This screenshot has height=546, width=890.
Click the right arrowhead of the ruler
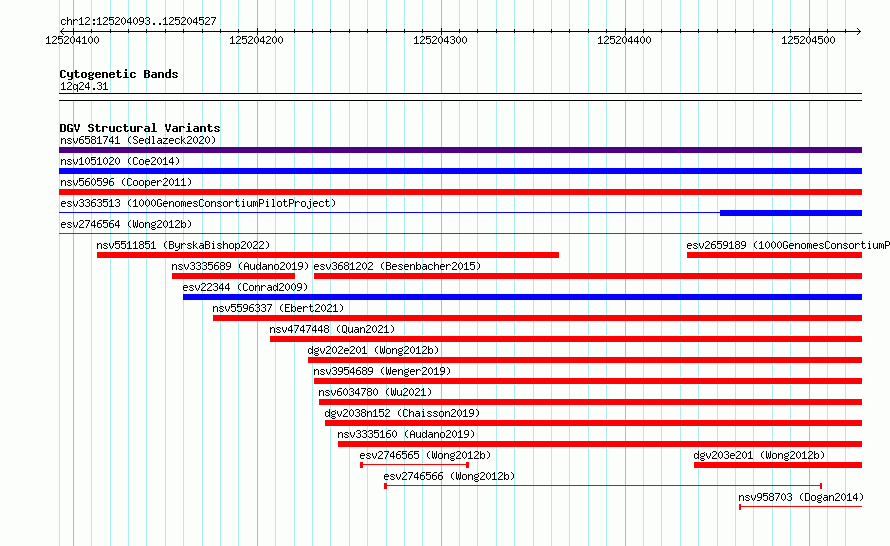[x=859, y=31]
